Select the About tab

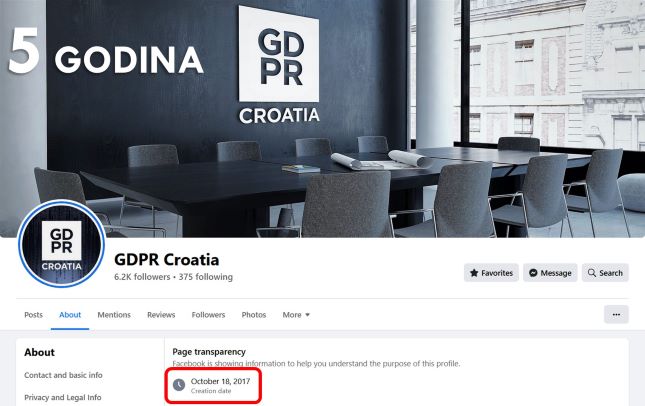coord(70,315)
